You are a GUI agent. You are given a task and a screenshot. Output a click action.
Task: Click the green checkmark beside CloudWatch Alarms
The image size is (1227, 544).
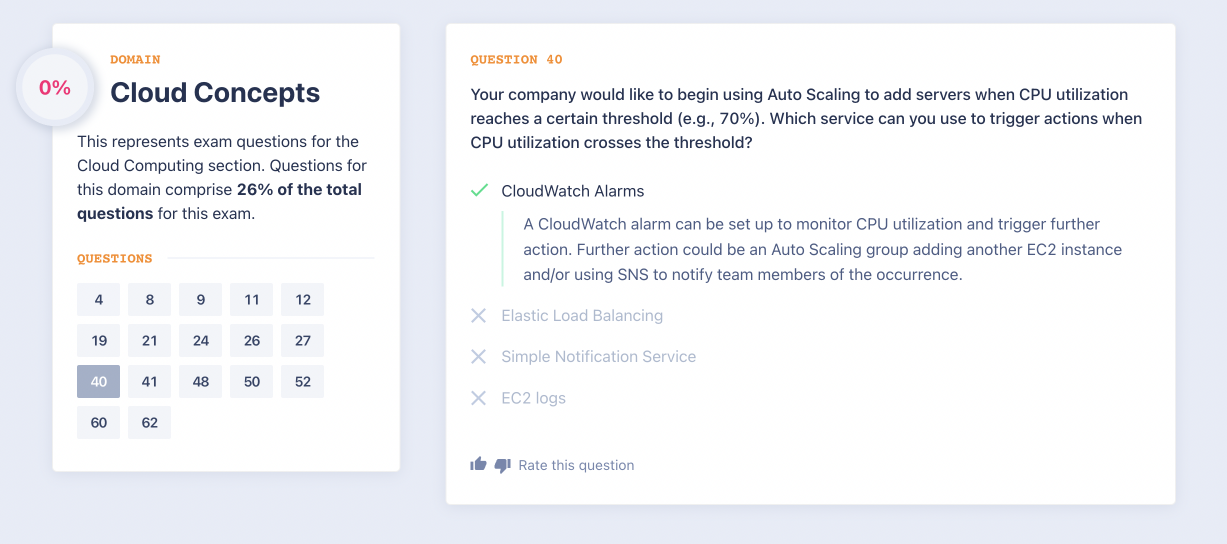click(x=479, y=190)
